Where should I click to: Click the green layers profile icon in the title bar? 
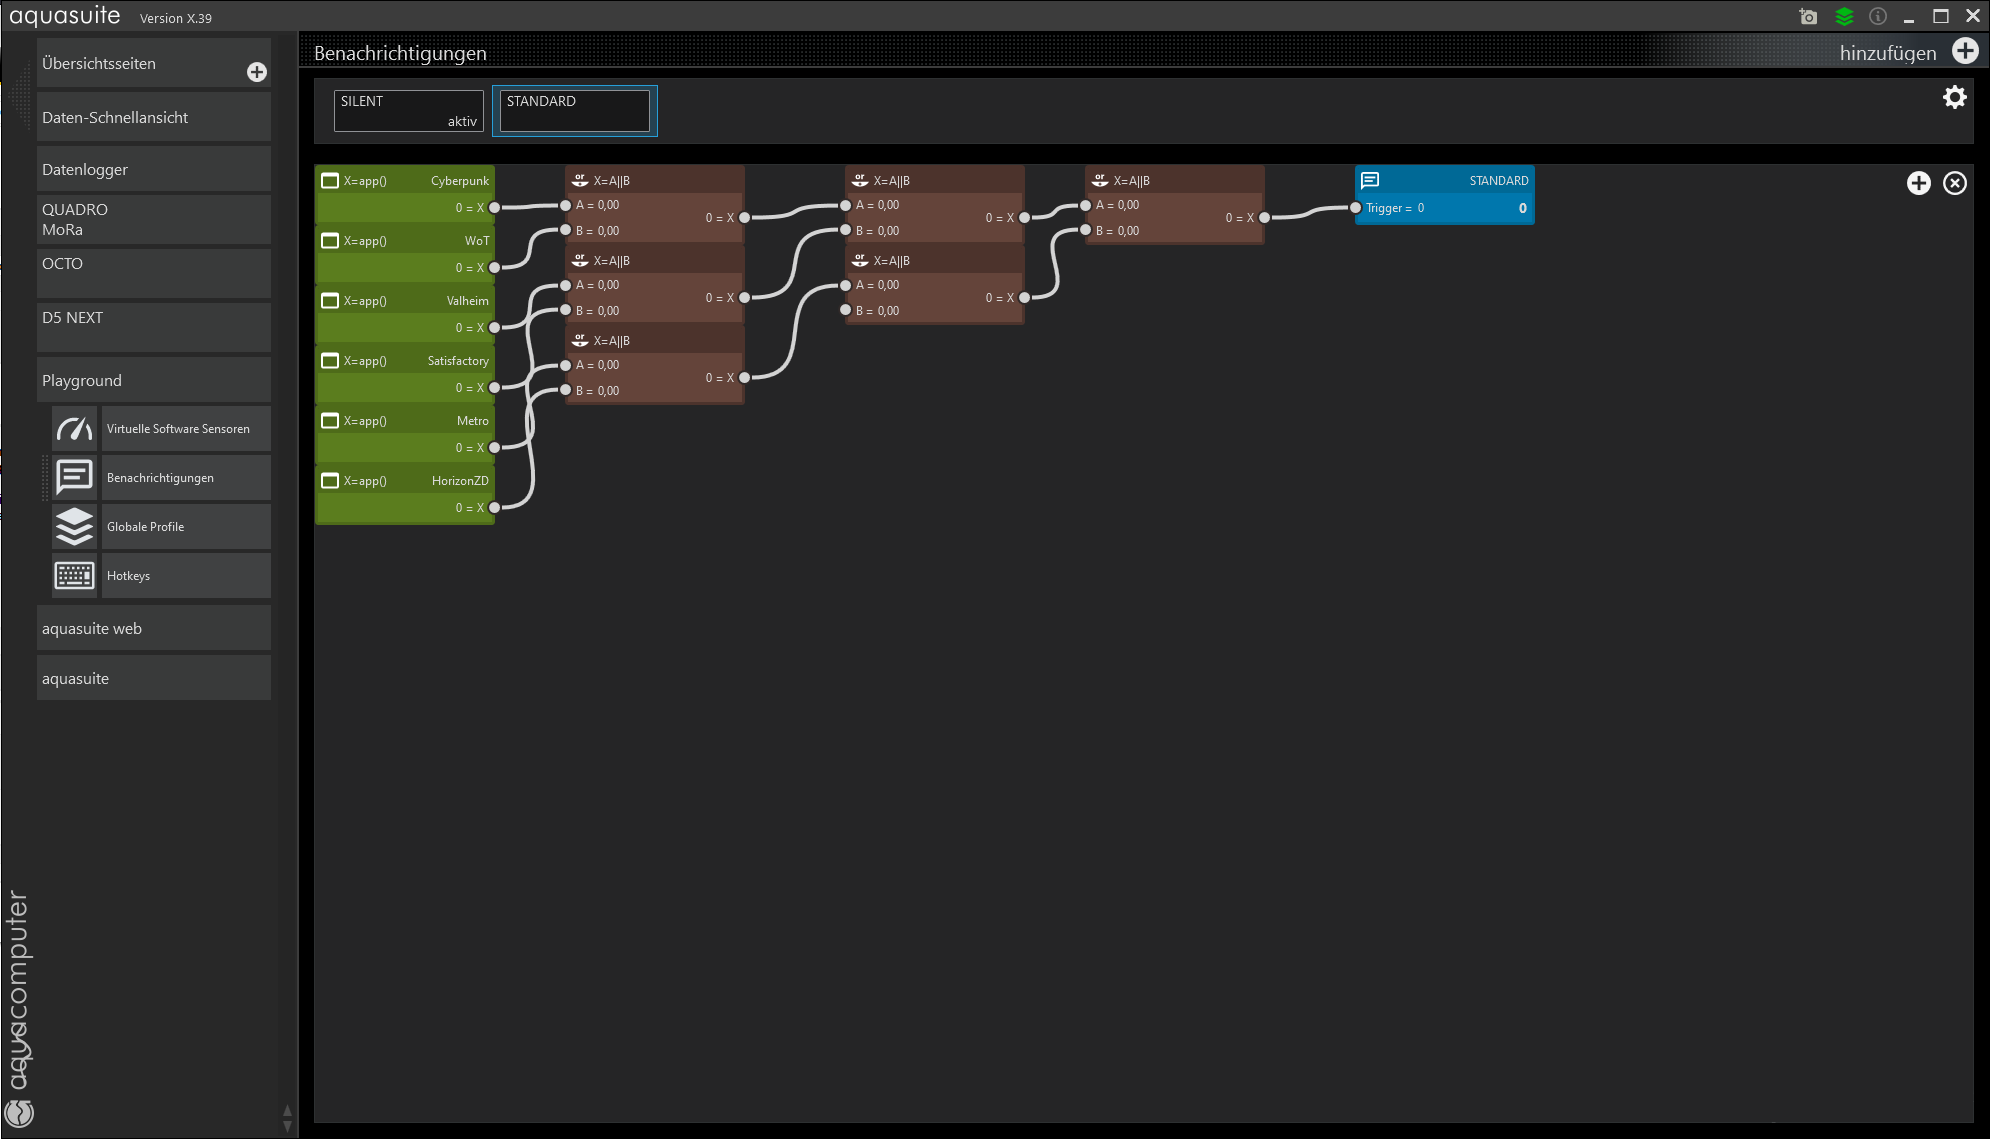coord(1844,17)
